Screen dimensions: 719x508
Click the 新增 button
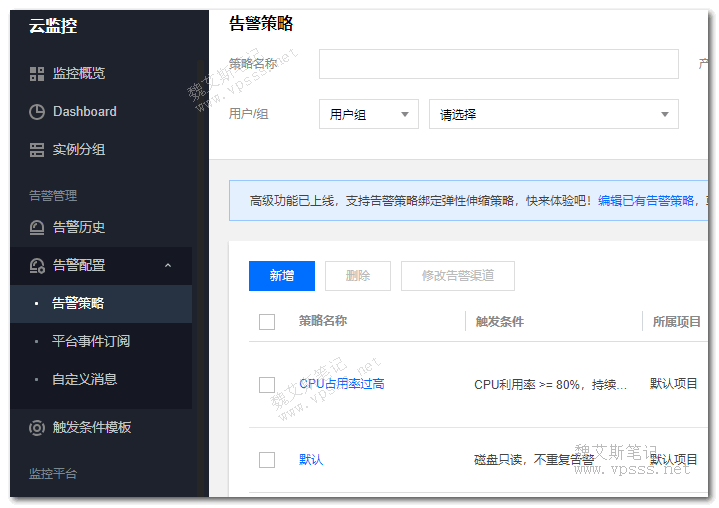point(282,276)
